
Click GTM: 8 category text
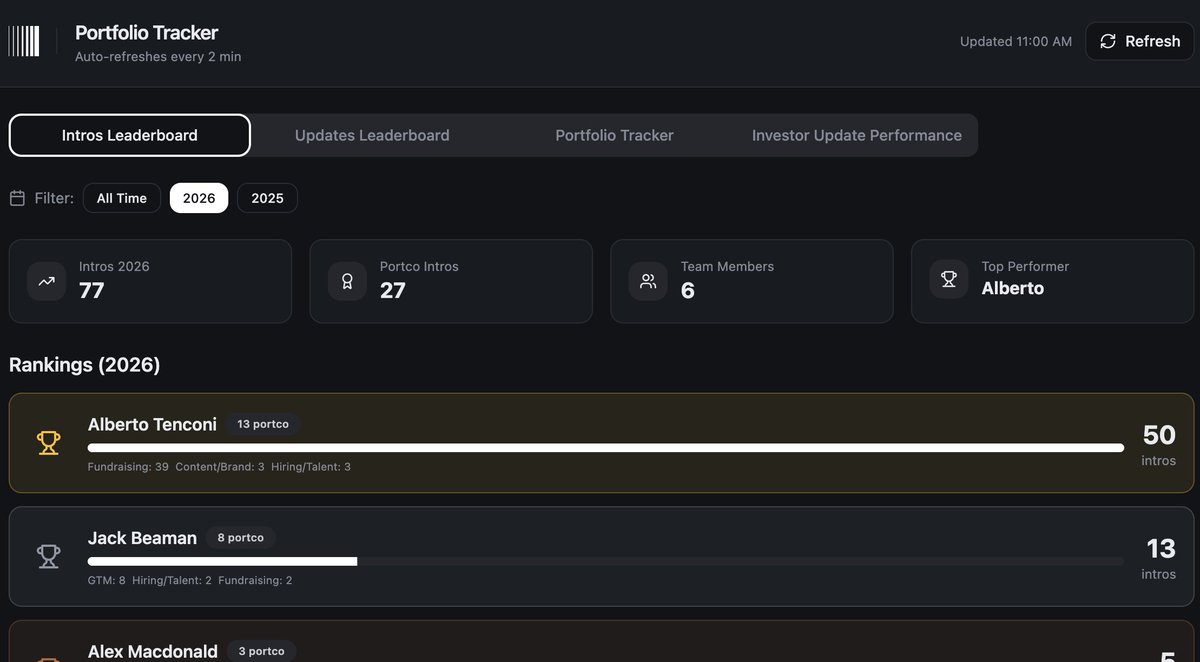[107, 580]
